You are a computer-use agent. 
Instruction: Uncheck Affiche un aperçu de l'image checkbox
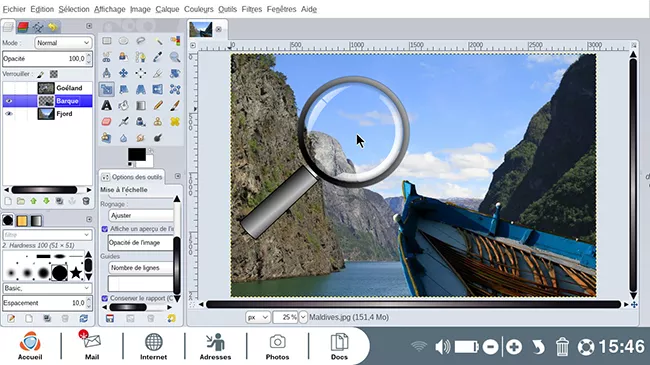tap(104, 229)
